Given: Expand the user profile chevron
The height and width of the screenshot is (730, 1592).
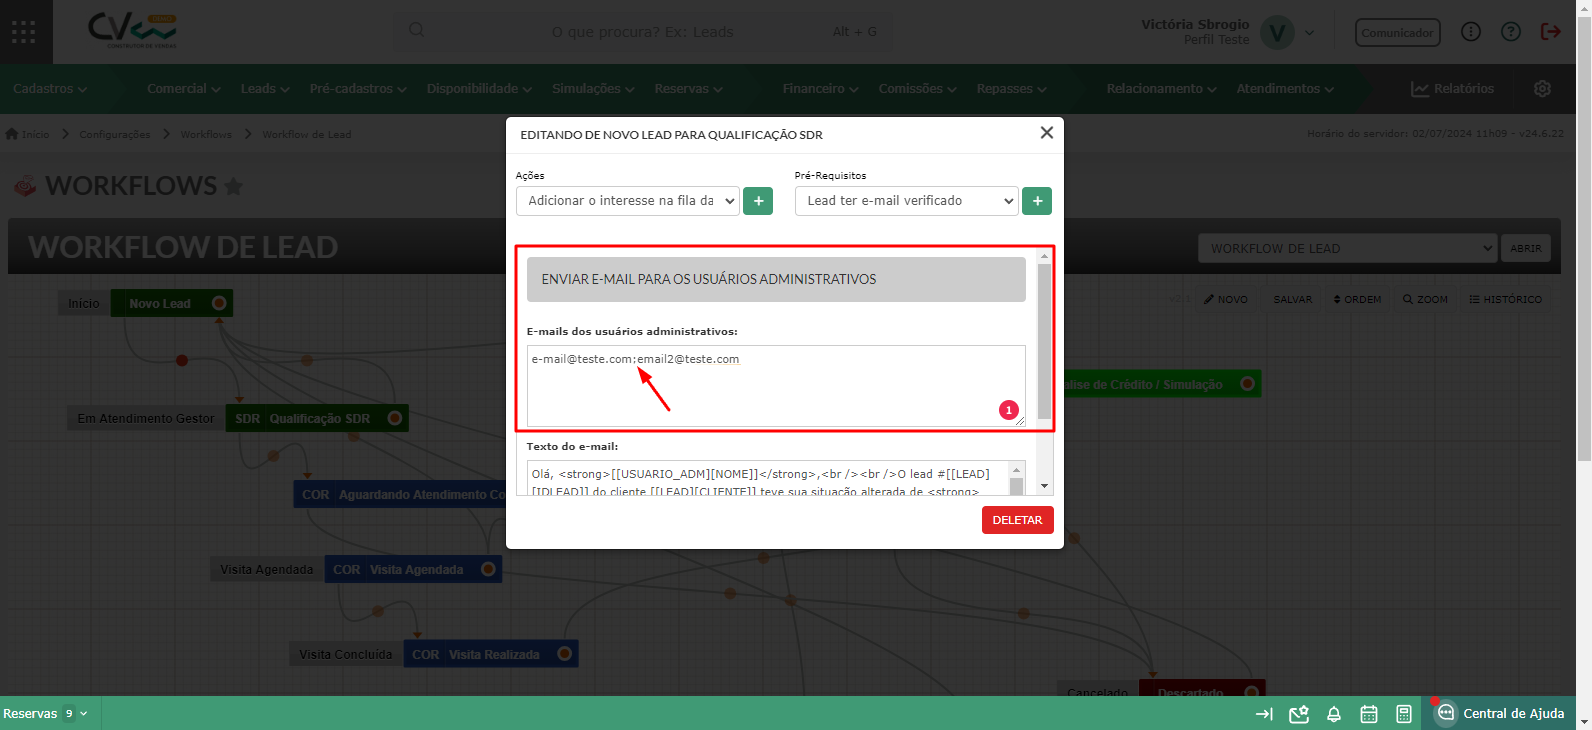Looking at the screenshot, I should [1310, 33].
